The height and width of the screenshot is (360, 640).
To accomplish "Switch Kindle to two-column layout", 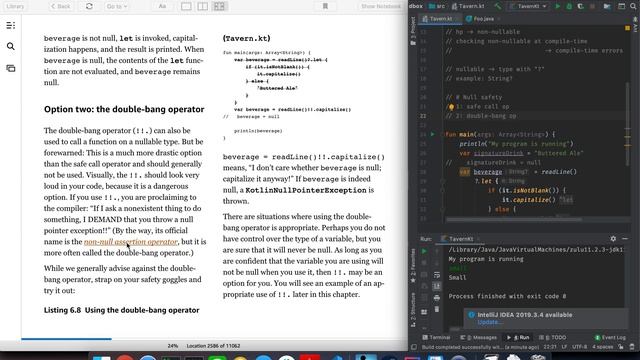I will [202, 6].
